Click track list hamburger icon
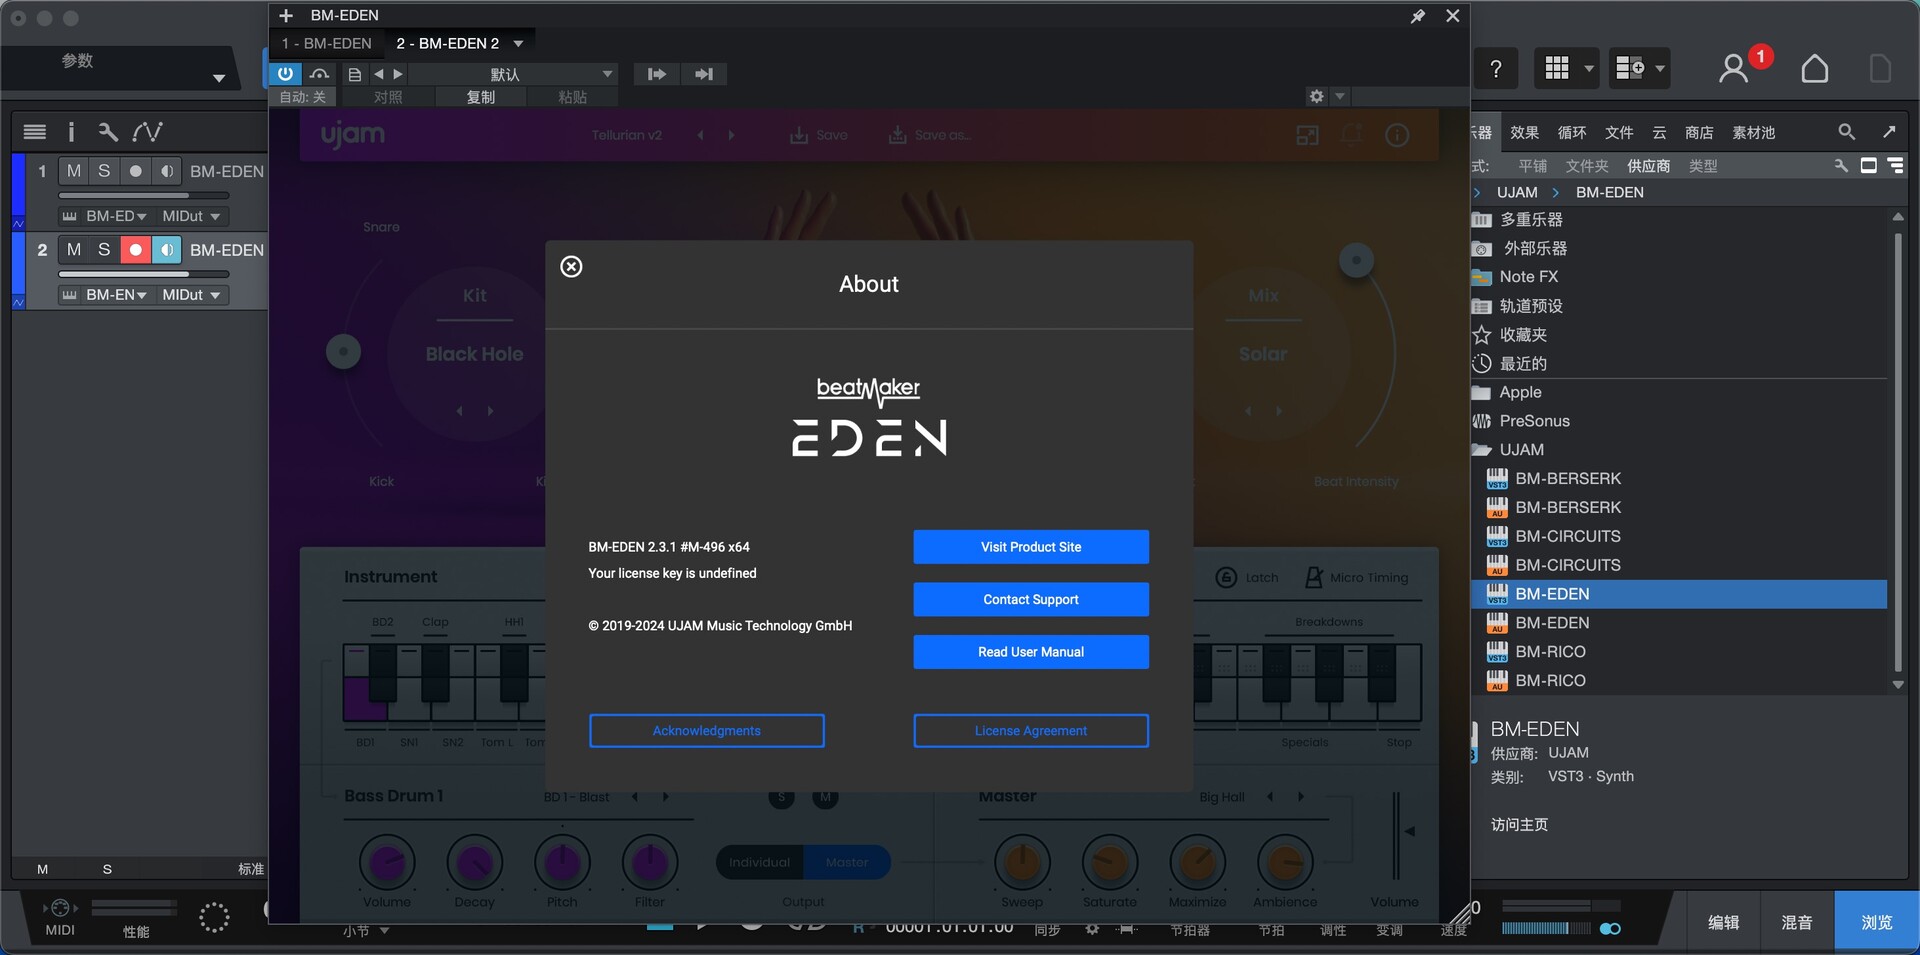The height and width of the screenshot is (955, 1920). click(35, 132)
